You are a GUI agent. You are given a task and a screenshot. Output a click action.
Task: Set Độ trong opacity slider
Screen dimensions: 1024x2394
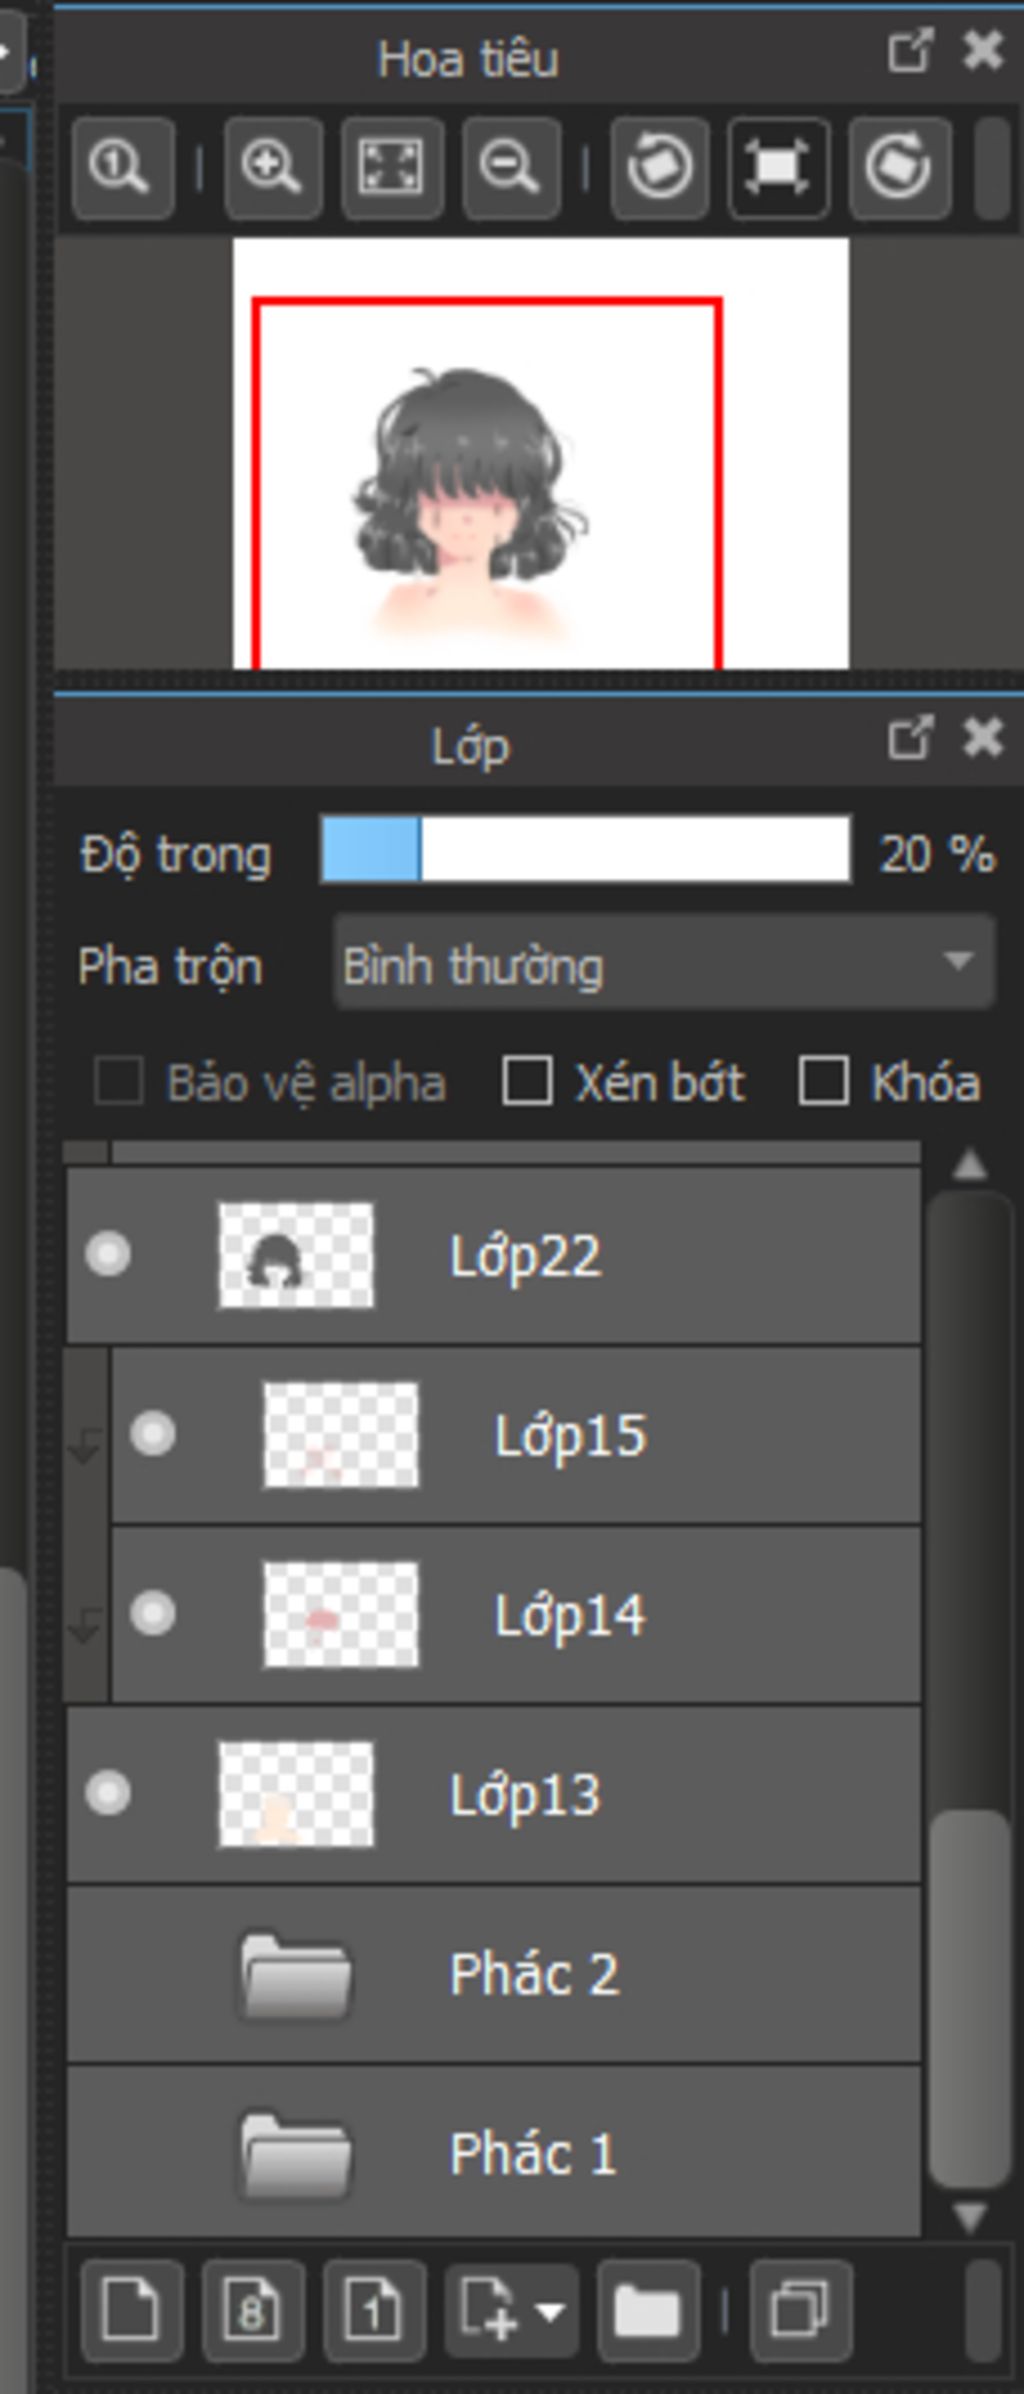tap(585, 850)
